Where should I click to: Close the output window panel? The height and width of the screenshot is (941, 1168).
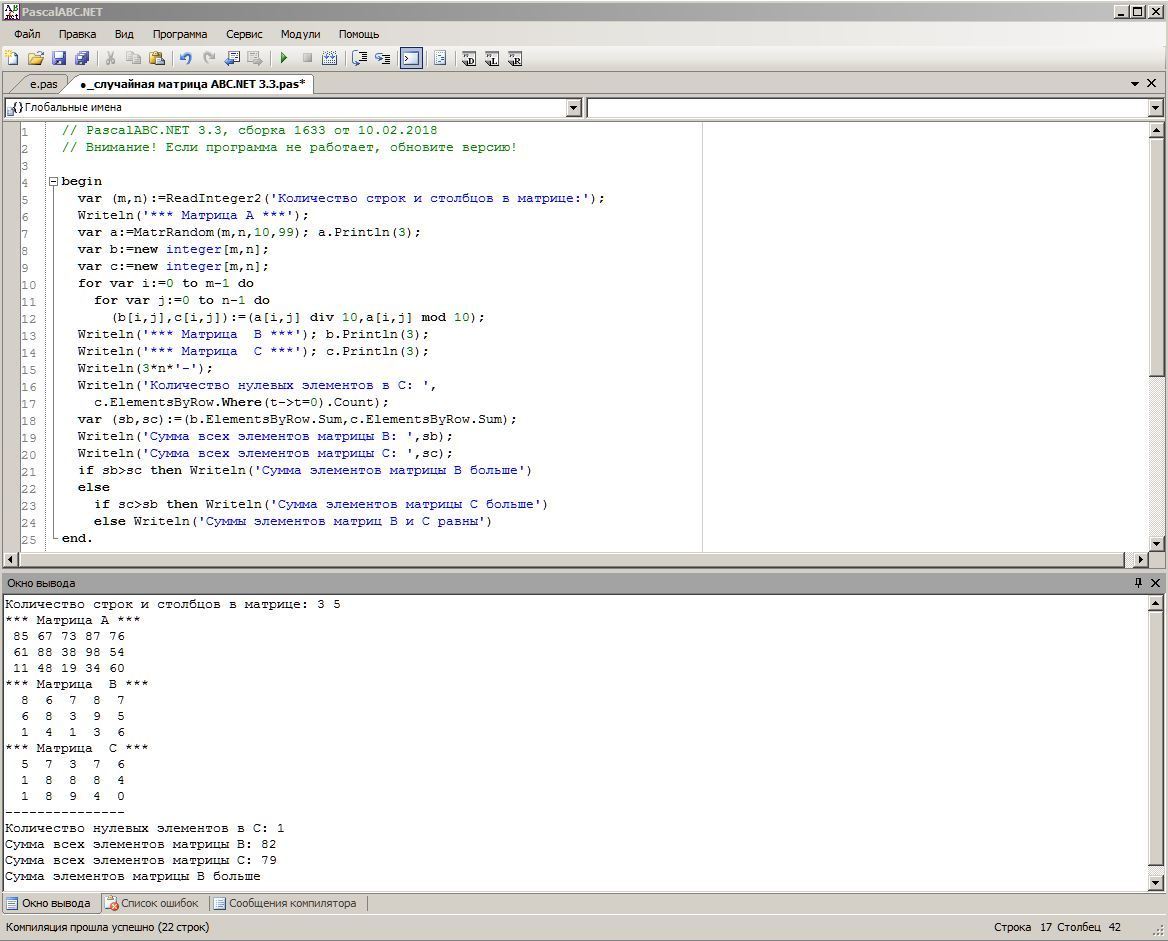[x=1155, y=583]
